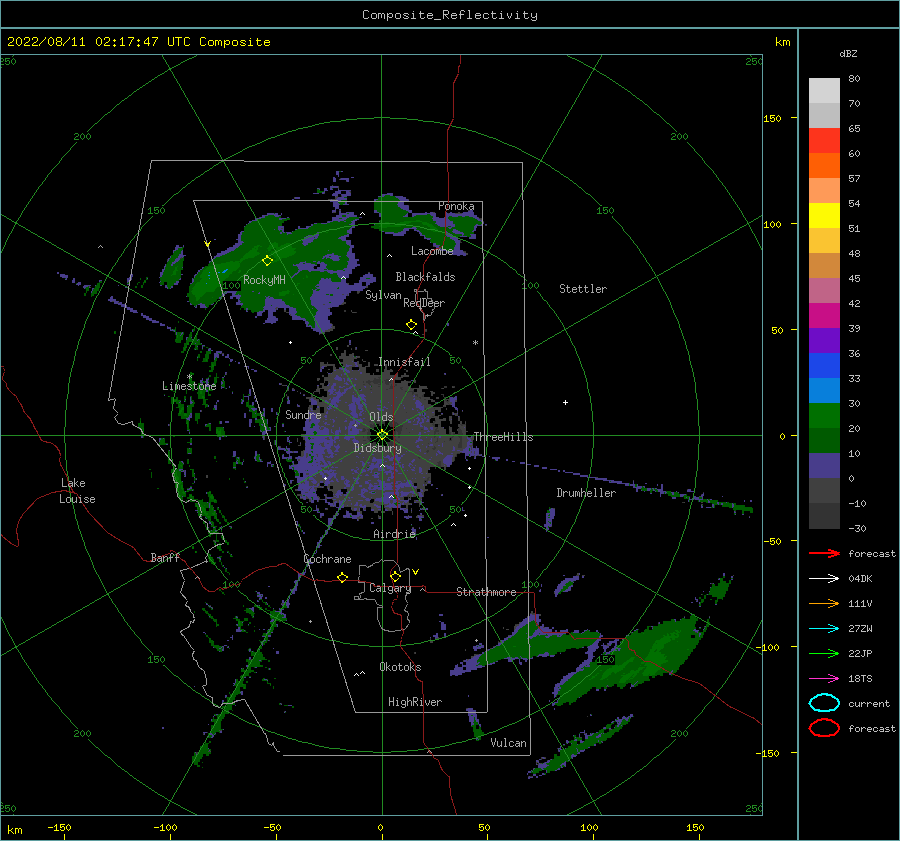Click the yellow radar site marker at map center
This screenshot has width=900, height=841.
pyautogui.click(x=382, y=435)
